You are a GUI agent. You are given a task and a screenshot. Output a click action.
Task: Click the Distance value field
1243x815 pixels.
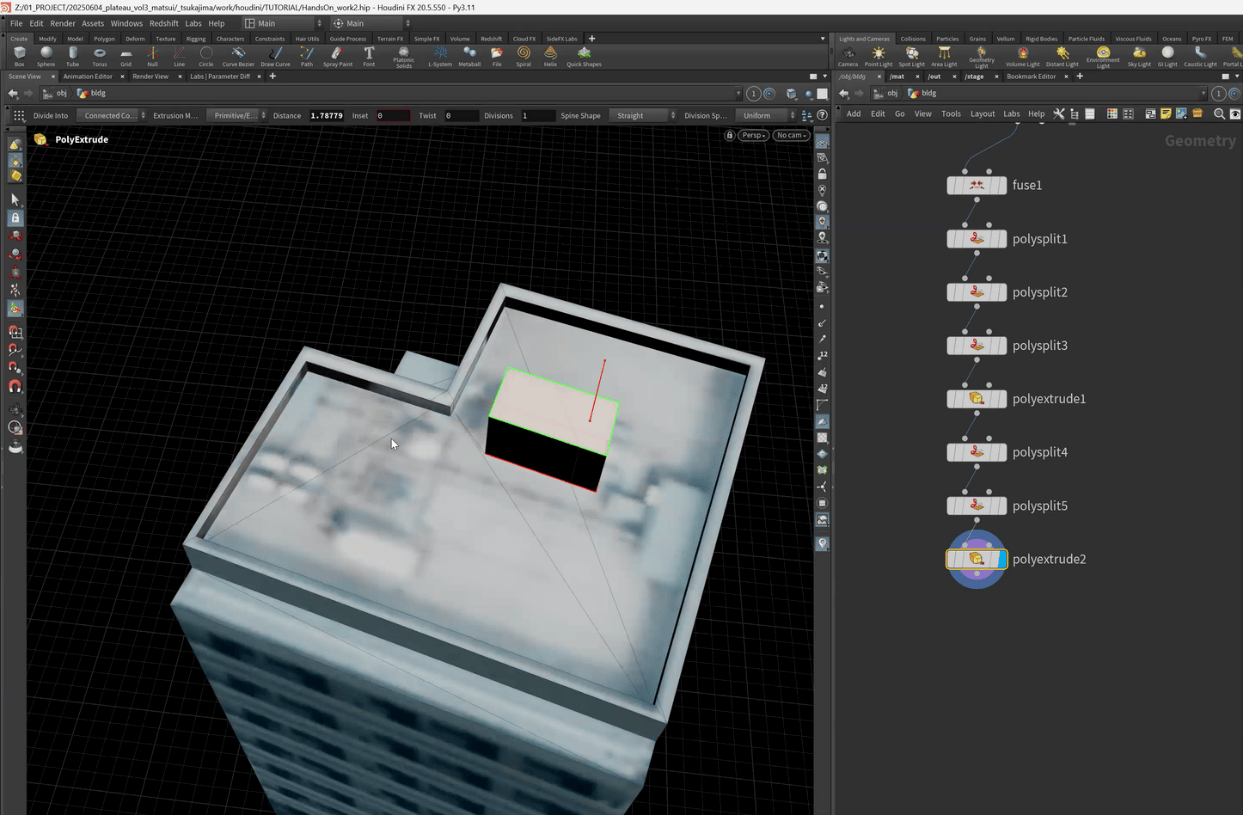pos(326,116)
